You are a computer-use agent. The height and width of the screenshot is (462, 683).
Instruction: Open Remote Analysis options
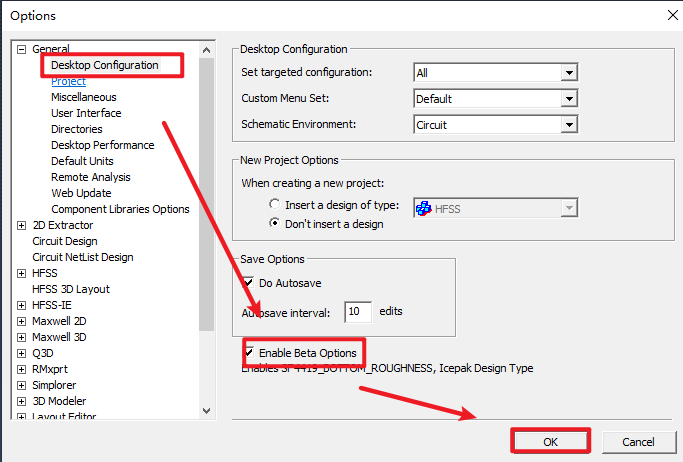91,177
